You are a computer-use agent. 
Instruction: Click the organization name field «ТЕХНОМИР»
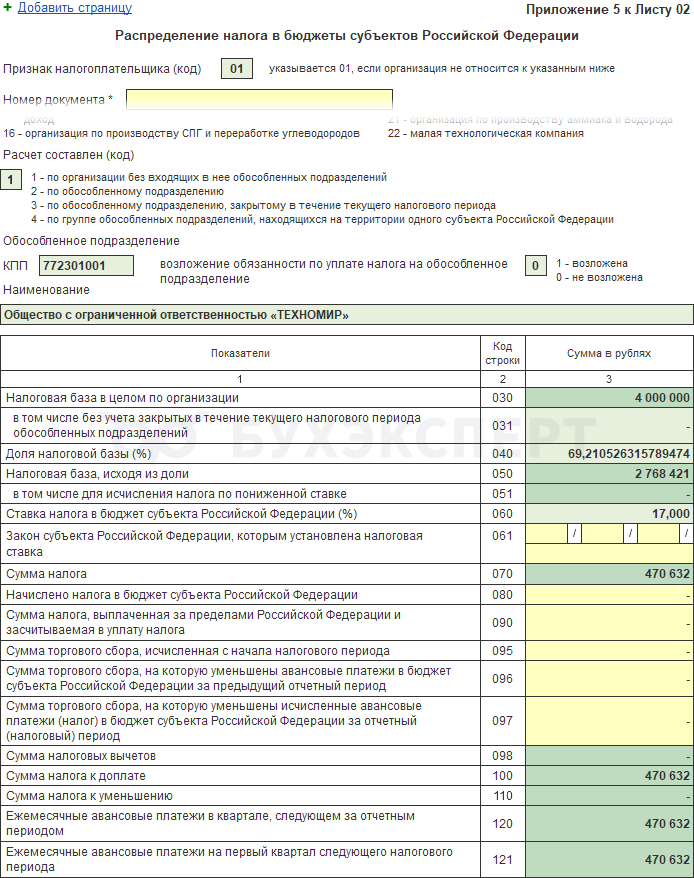coord(347,315)
